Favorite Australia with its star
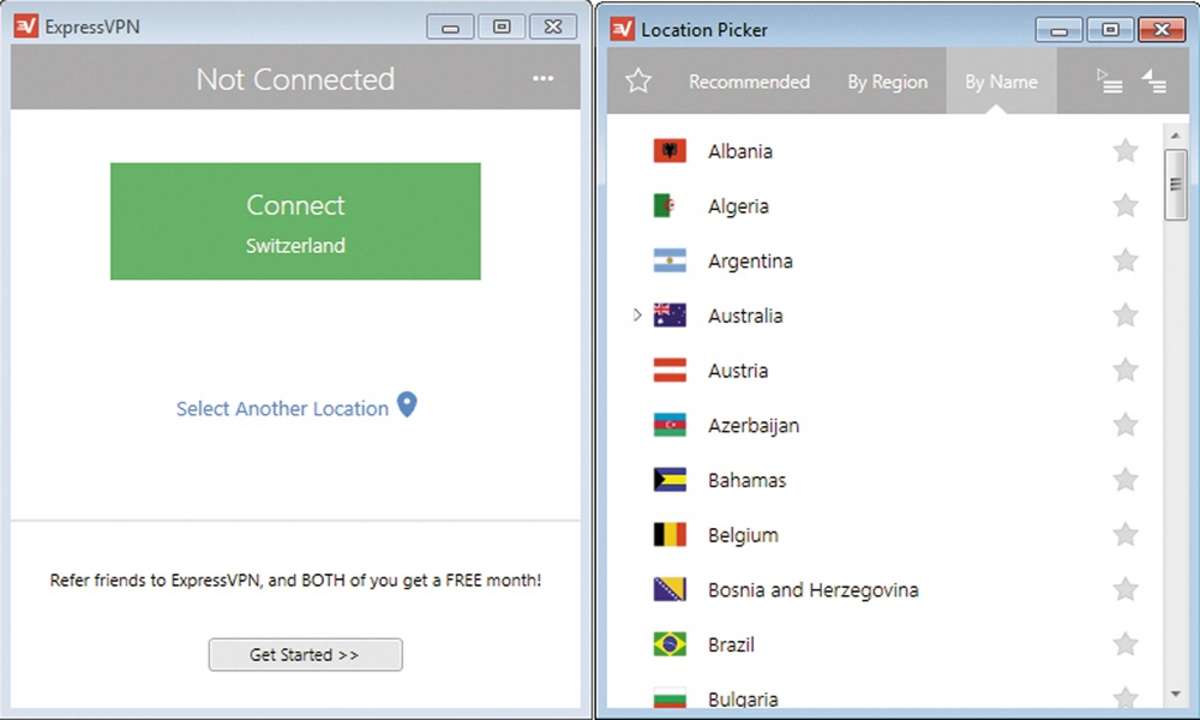The width and height of the screenshot is (1200, 720). [1126, 315]
